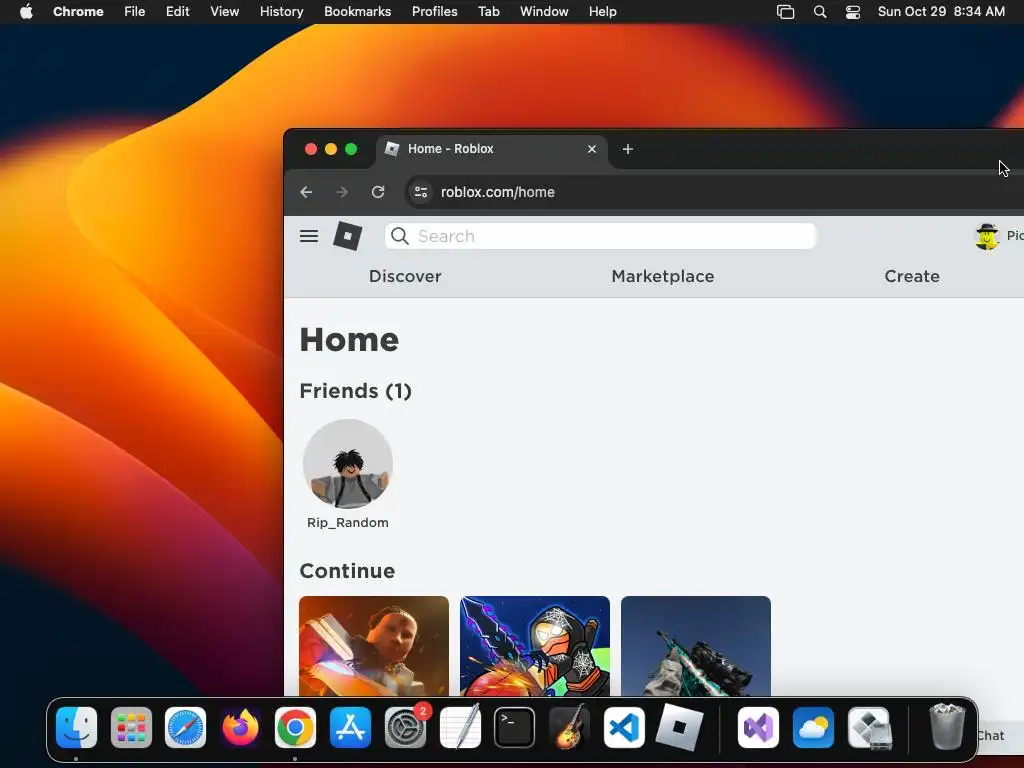Click the Home page heading

349,340
